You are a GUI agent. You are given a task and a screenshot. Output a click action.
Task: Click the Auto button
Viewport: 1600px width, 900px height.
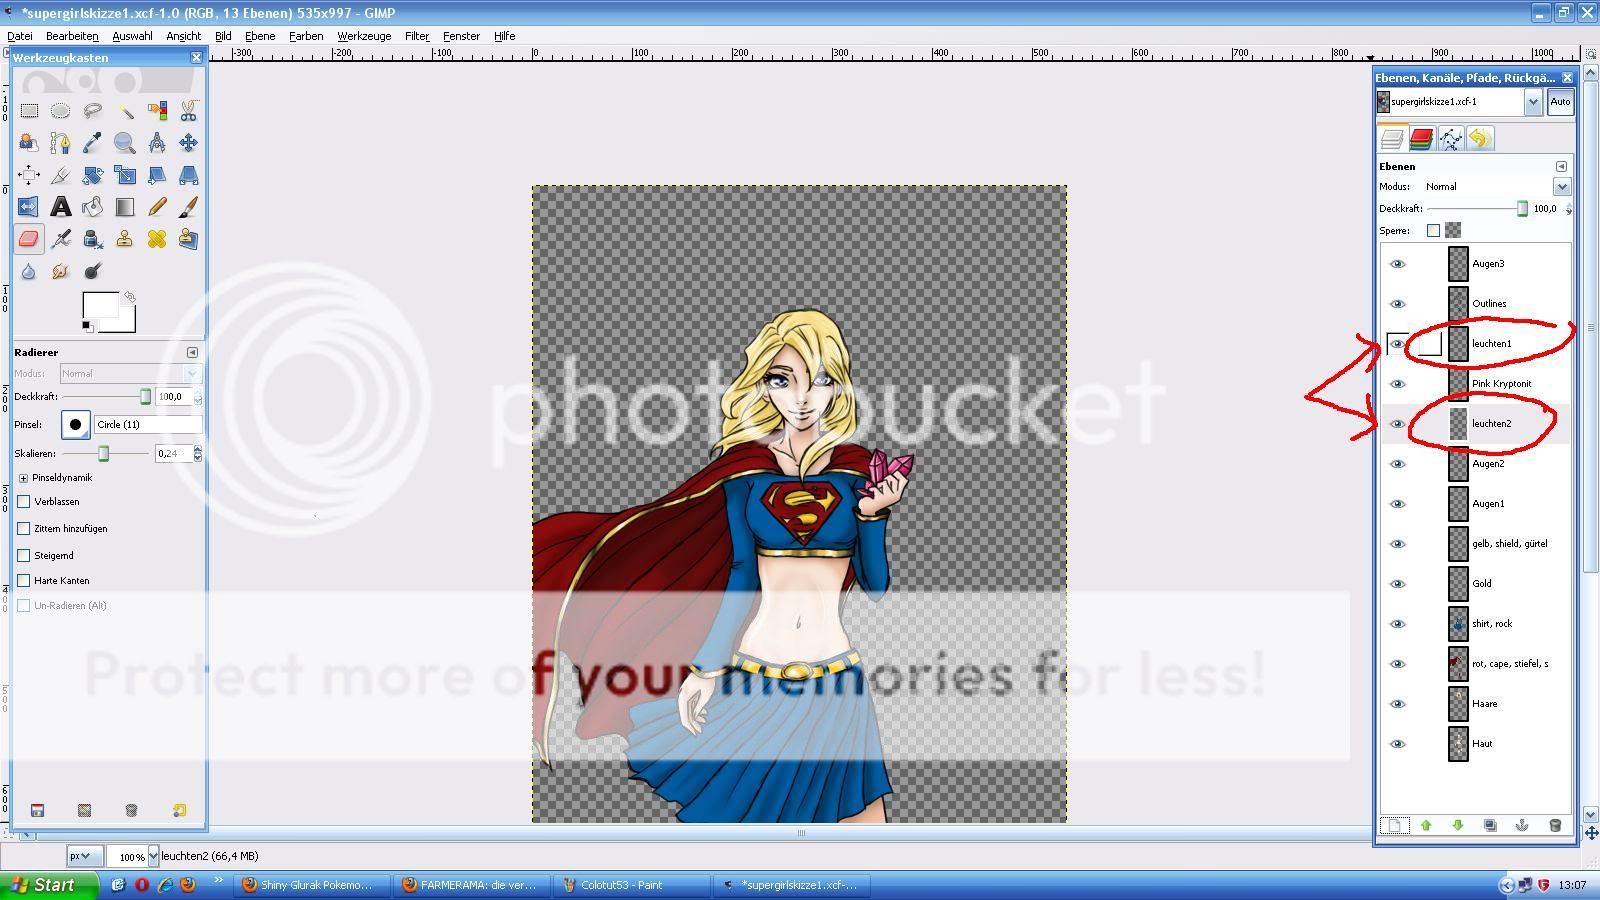pos(1560,102)
